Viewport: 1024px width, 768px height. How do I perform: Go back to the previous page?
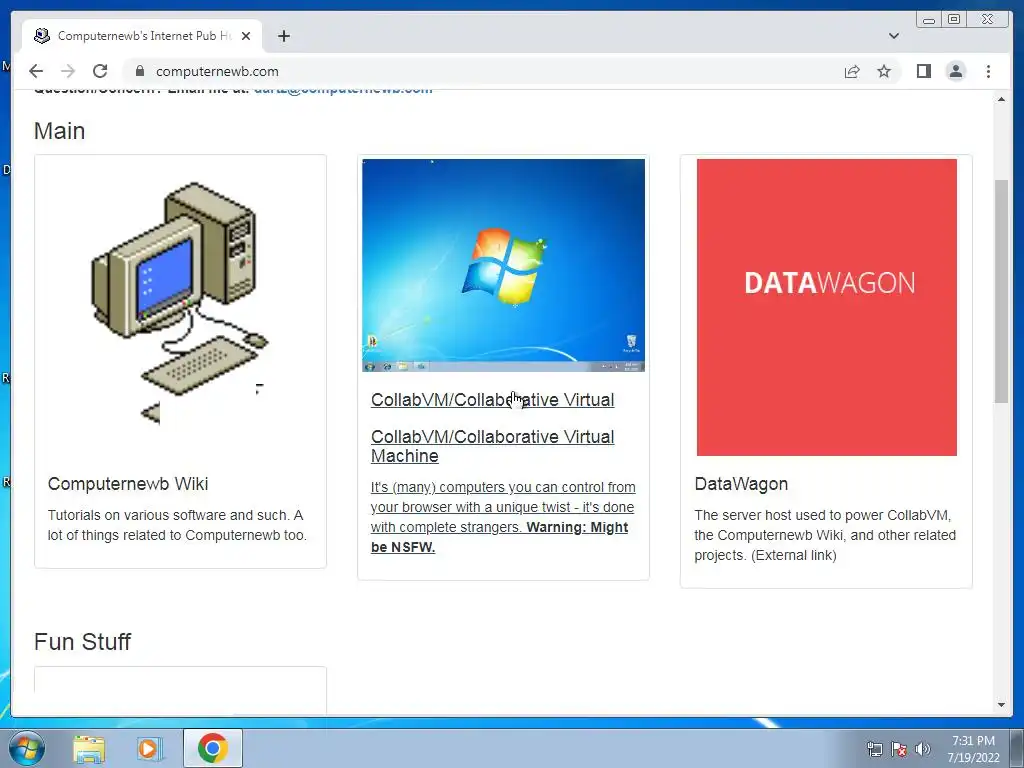tap(36, 71)
